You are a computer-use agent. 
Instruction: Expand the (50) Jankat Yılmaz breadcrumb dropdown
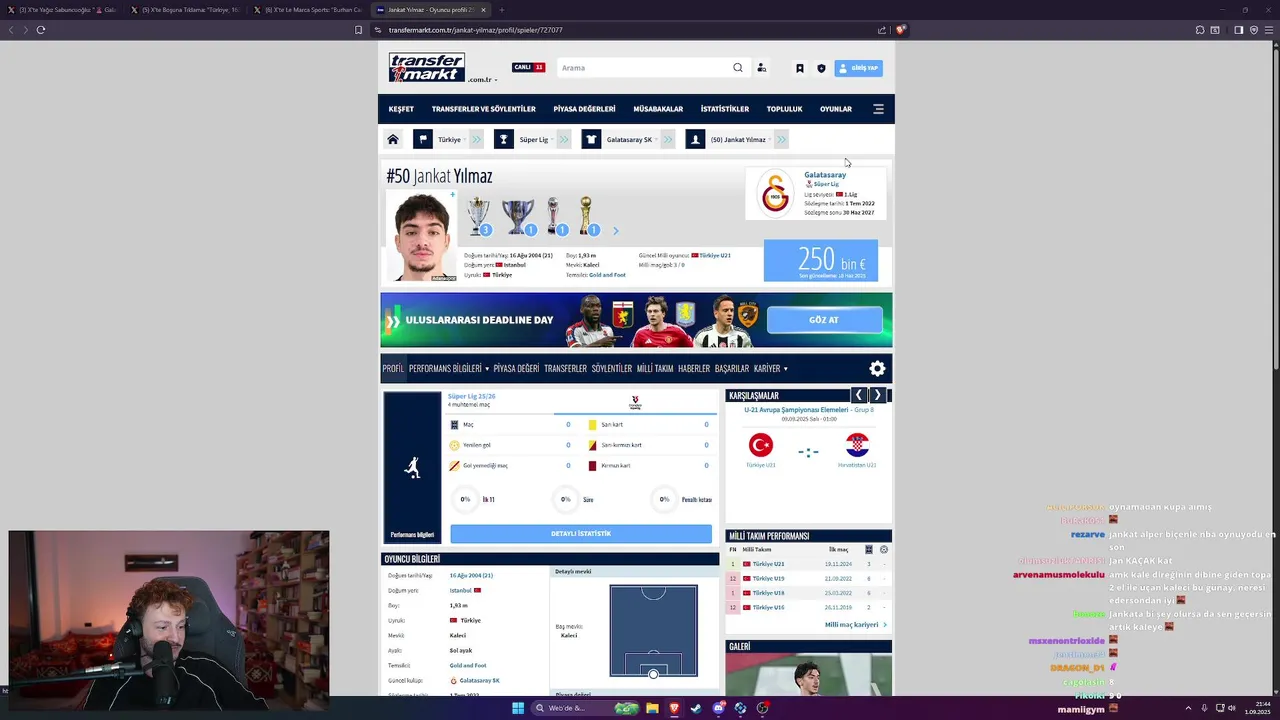click(x=769, y=140)
